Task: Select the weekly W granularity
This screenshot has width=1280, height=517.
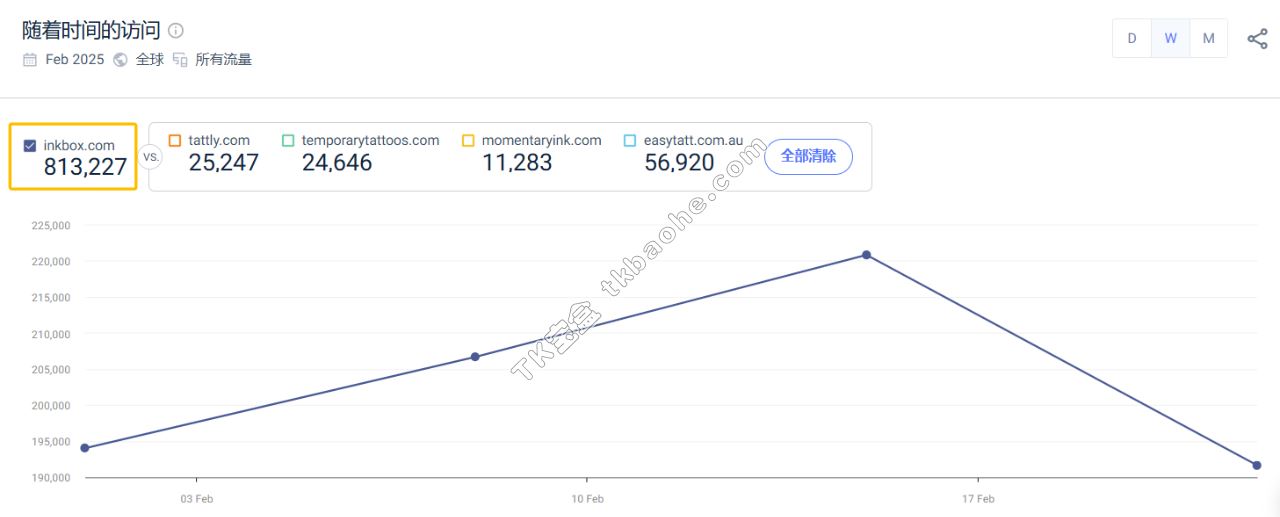Action: (1170, 39)
